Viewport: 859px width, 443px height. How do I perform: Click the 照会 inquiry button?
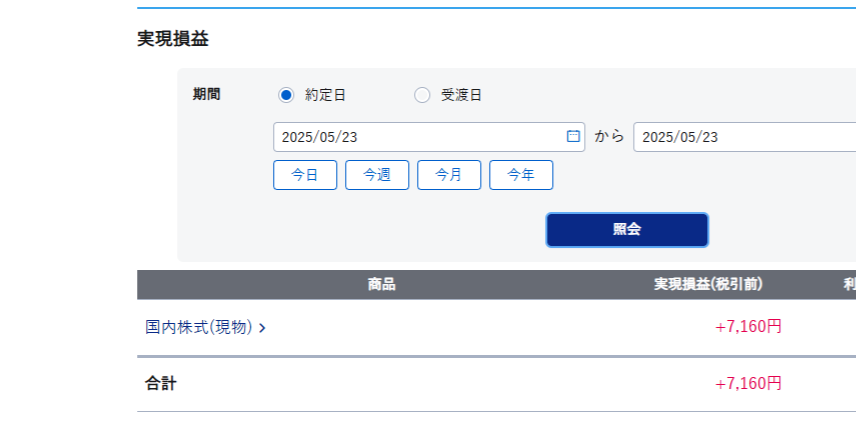(x=627, y=230)
